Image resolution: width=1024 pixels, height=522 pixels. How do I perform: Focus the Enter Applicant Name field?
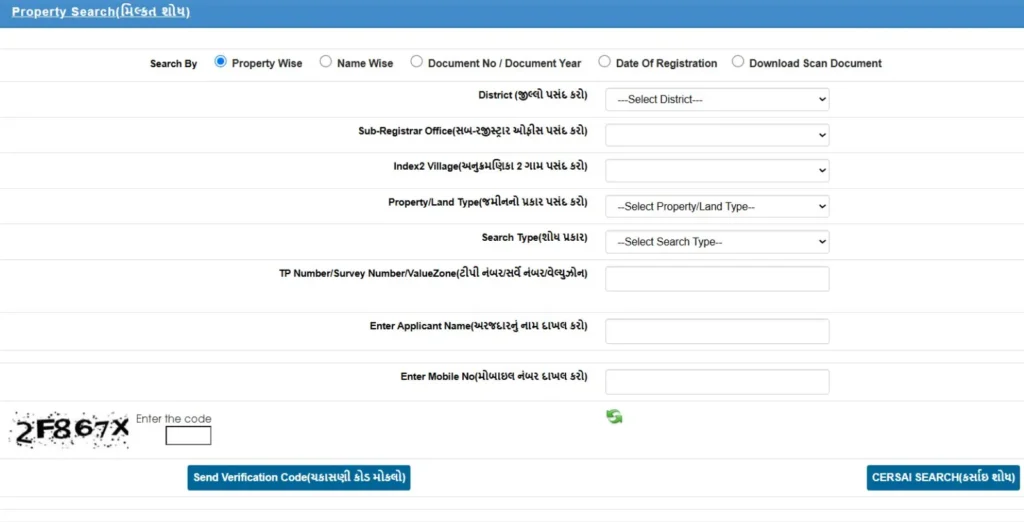(x=717, y=331)
